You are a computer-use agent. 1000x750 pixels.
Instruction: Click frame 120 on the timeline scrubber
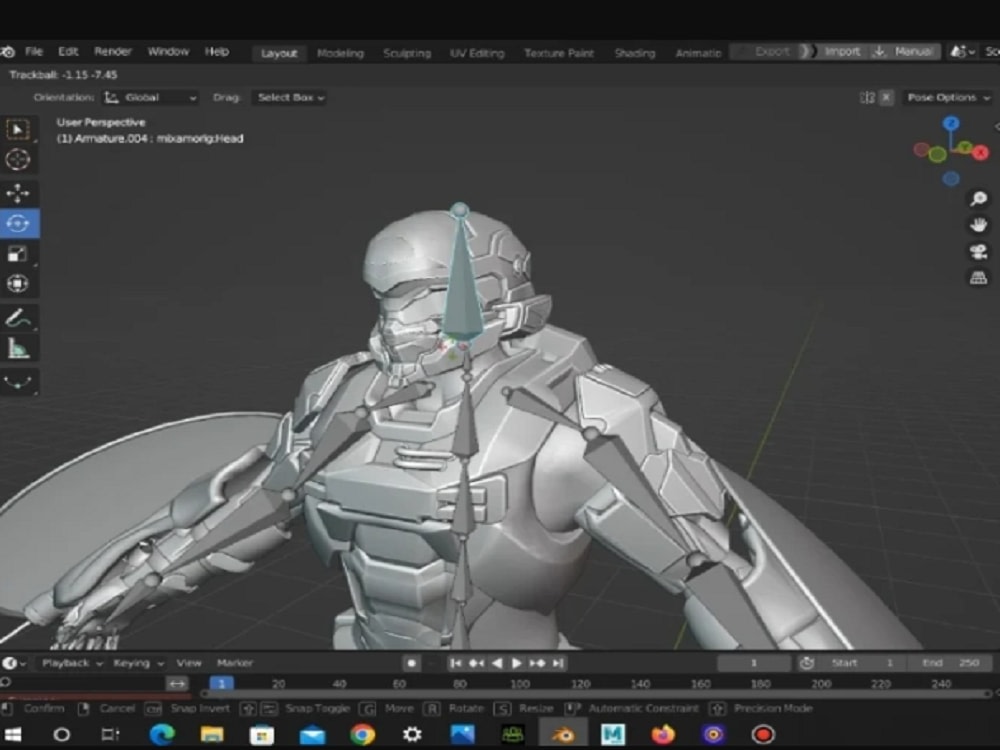point(582,683)
